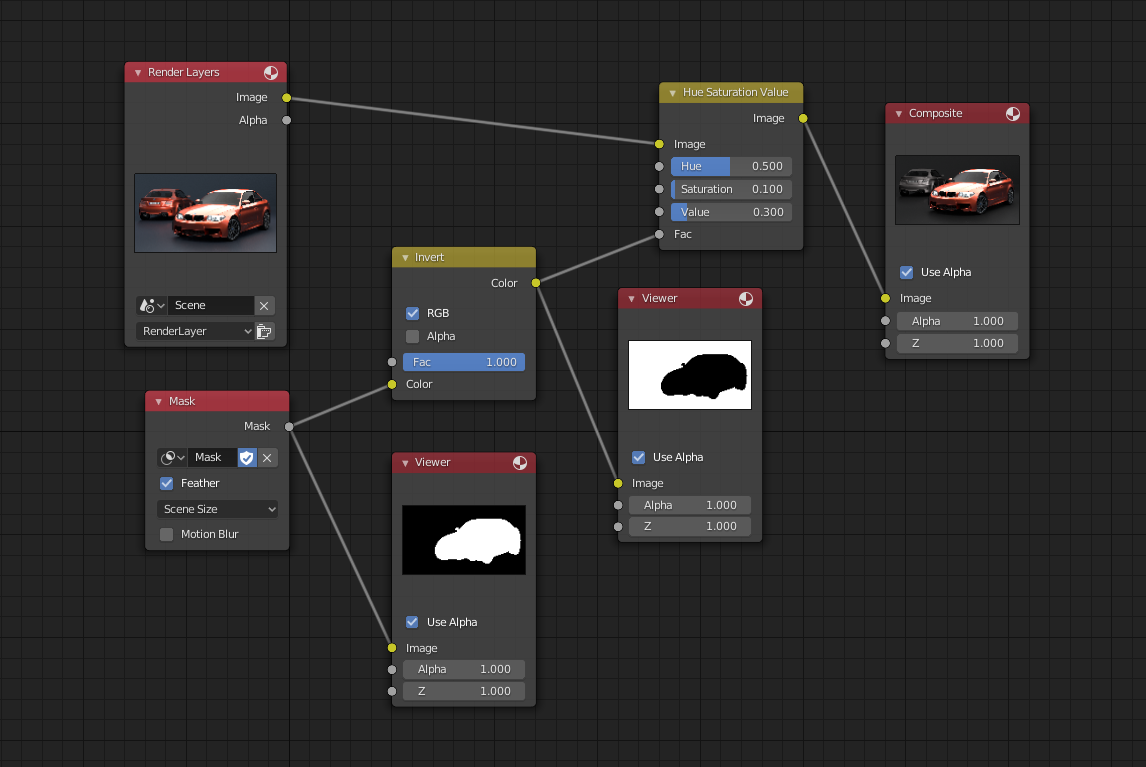Click the Saturation slider field
The width and height of the screenshot is (1146, 767).
pos(731,189)
